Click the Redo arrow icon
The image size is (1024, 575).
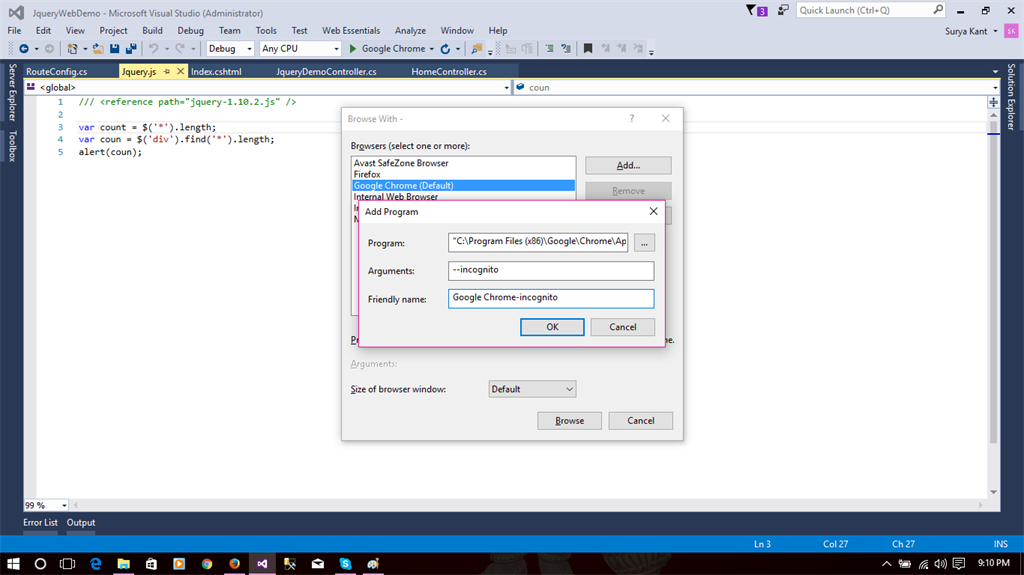[180, 48]
